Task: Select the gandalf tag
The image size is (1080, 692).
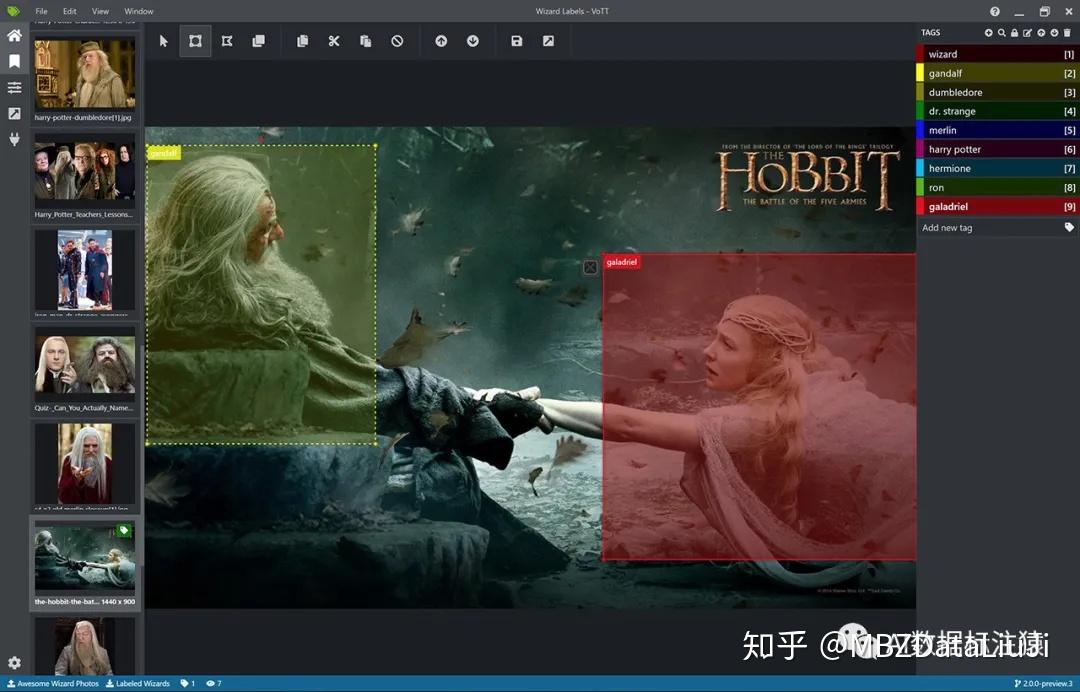Action: (x=997, y=73)
